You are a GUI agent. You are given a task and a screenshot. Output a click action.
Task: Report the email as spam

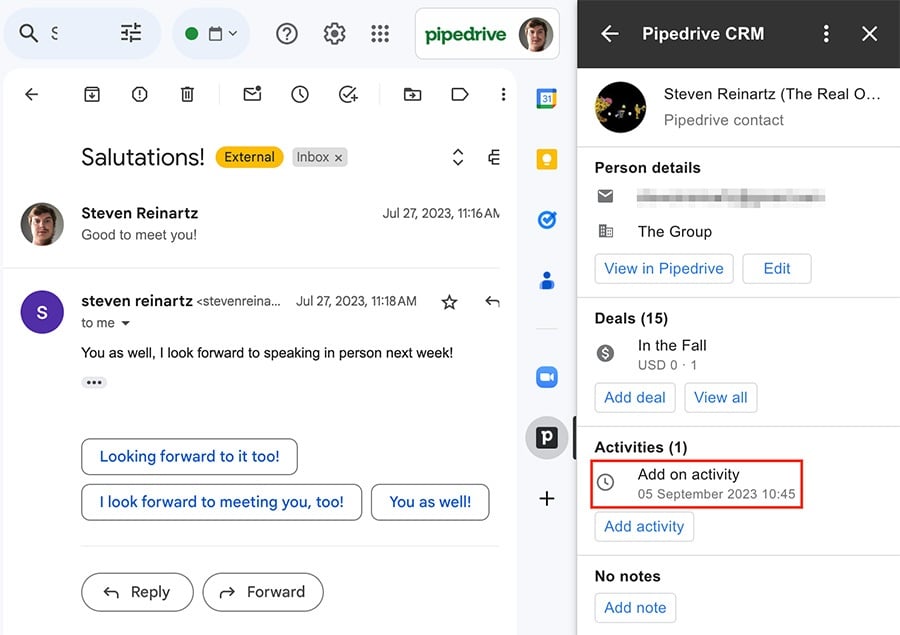tap(139, 94)
